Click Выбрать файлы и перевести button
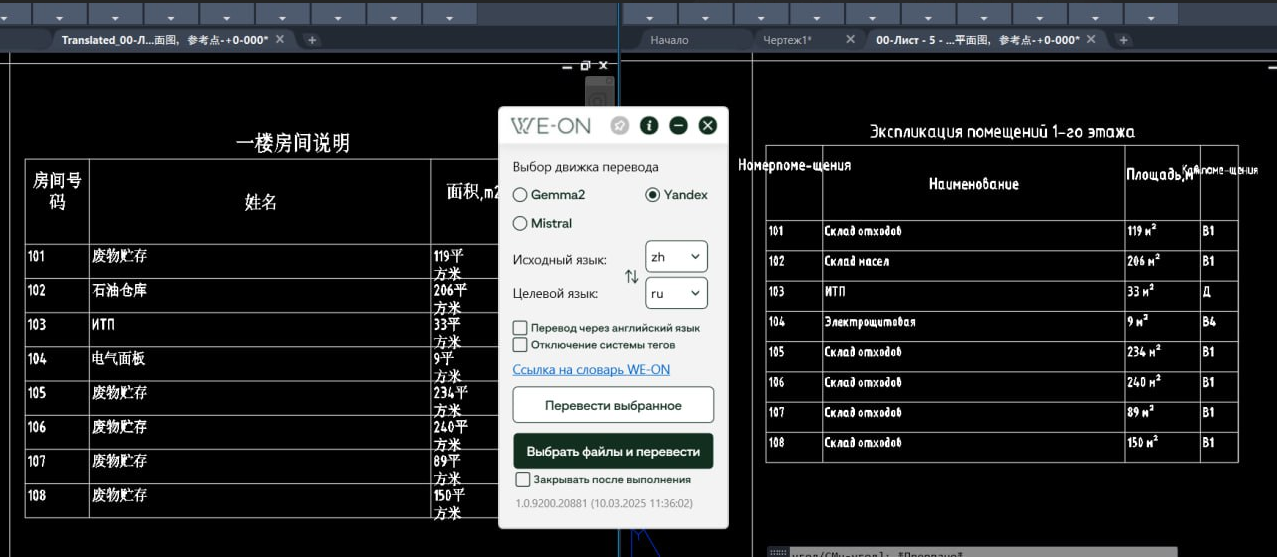Image resolution: width=1277 pixels, height=557 pixels. click(613, 451)
